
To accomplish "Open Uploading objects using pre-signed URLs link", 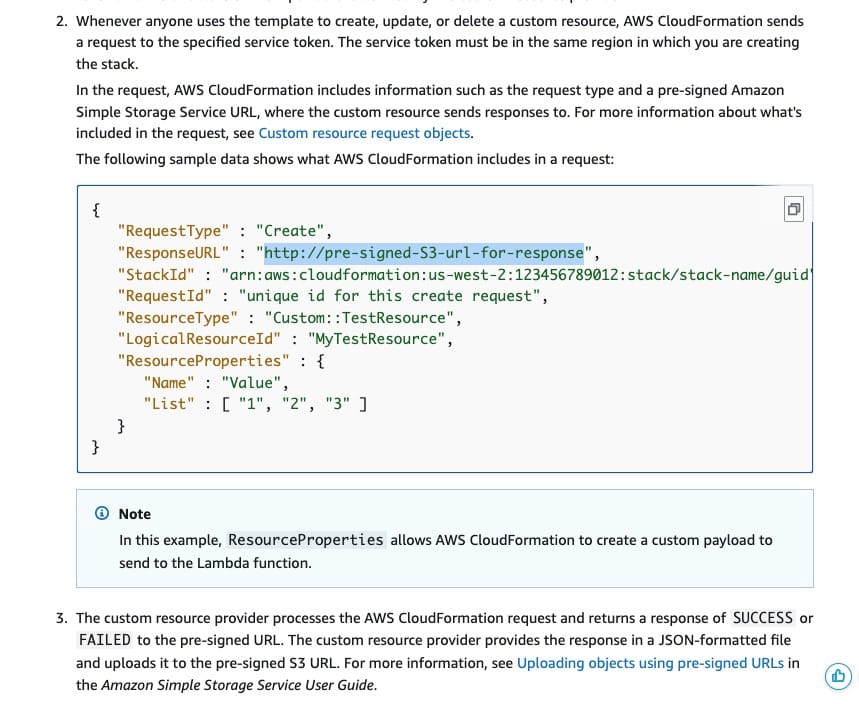I will pyautogui.click(x=650, y=663).
